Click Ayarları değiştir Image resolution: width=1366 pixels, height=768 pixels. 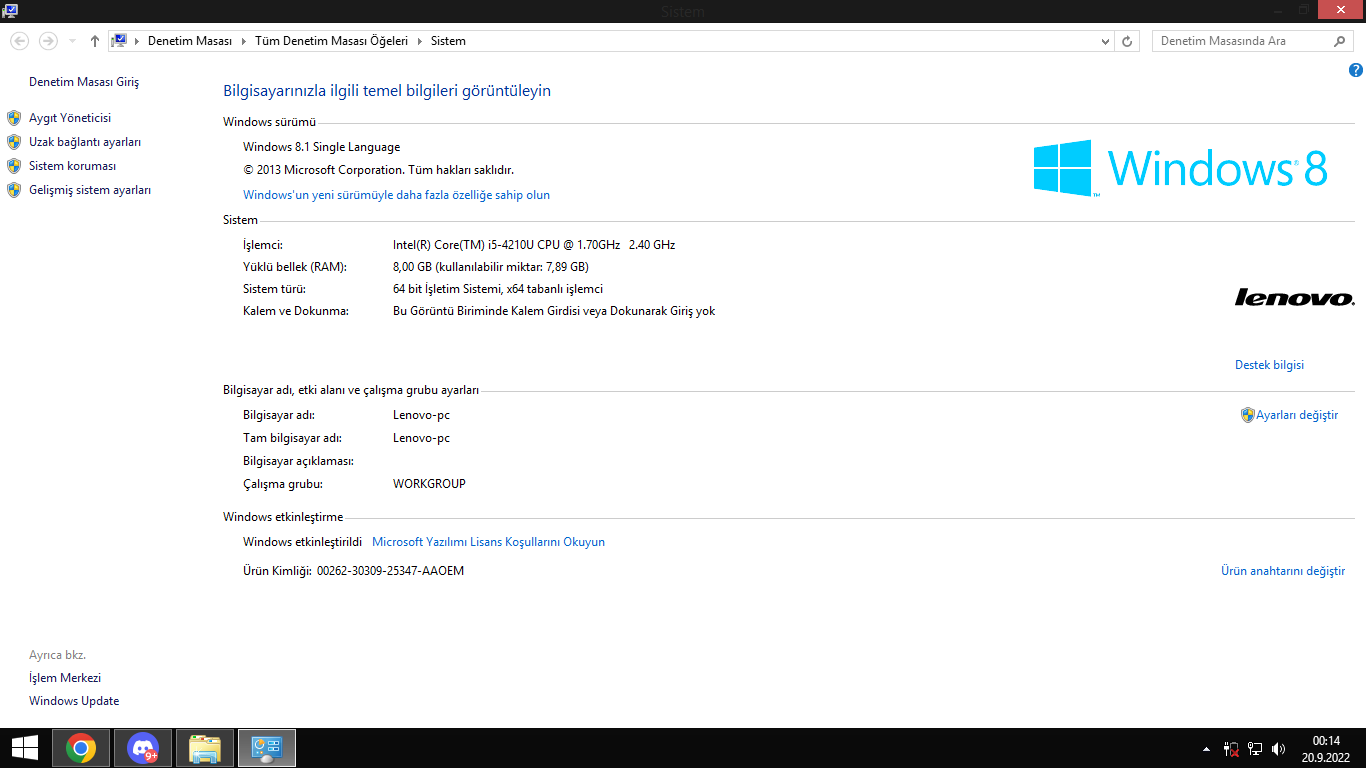pyautogui.click(x=1297, y=415)
